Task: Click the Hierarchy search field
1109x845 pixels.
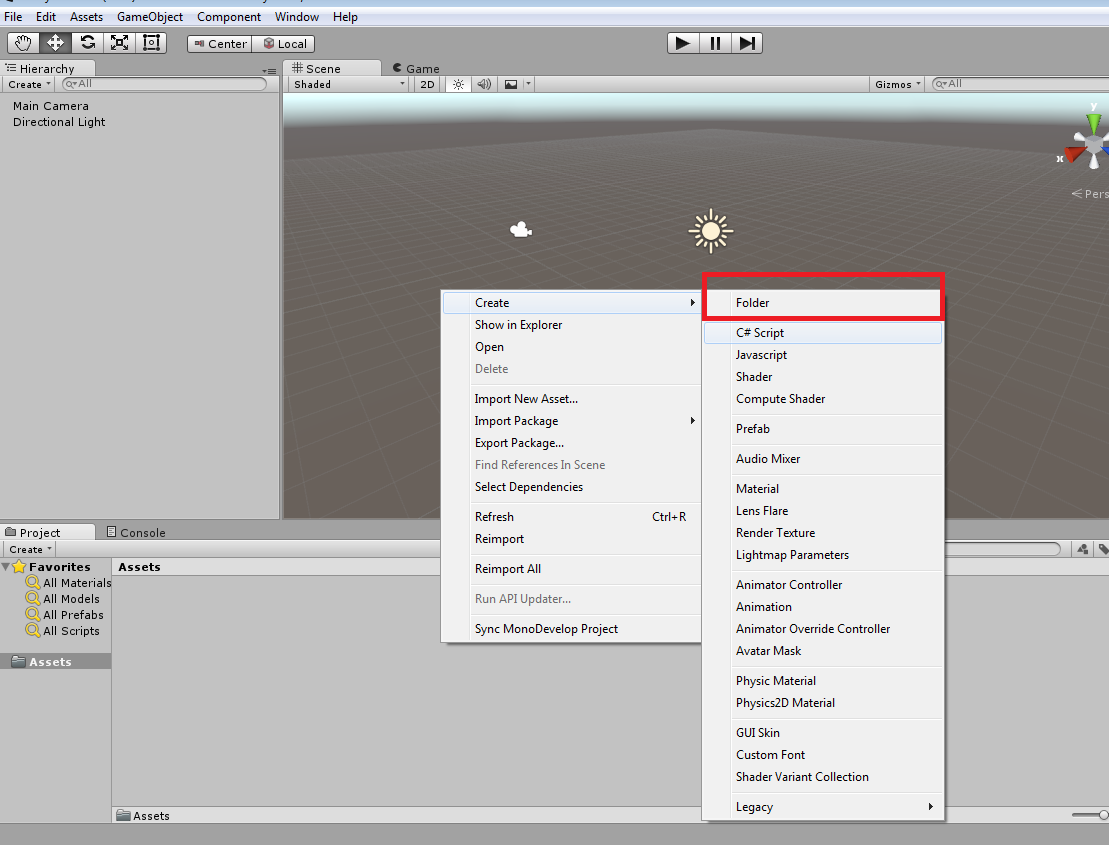Action: (165, 84)
